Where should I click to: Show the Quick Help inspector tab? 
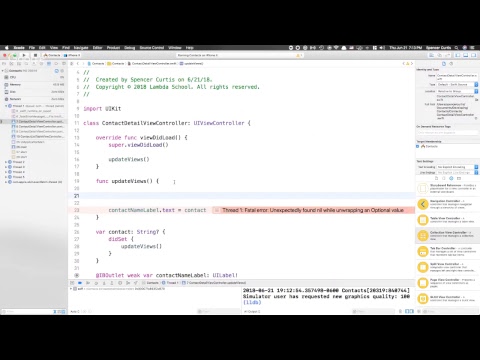(x=451, y=63)
